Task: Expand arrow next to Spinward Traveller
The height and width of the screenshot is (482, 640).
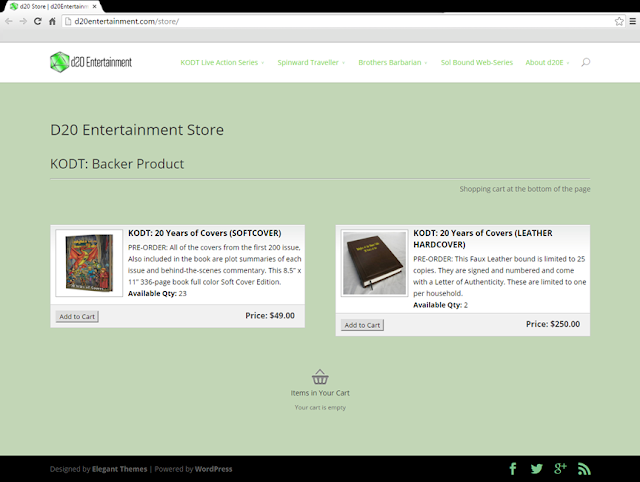Action: (x=343, y=63)
